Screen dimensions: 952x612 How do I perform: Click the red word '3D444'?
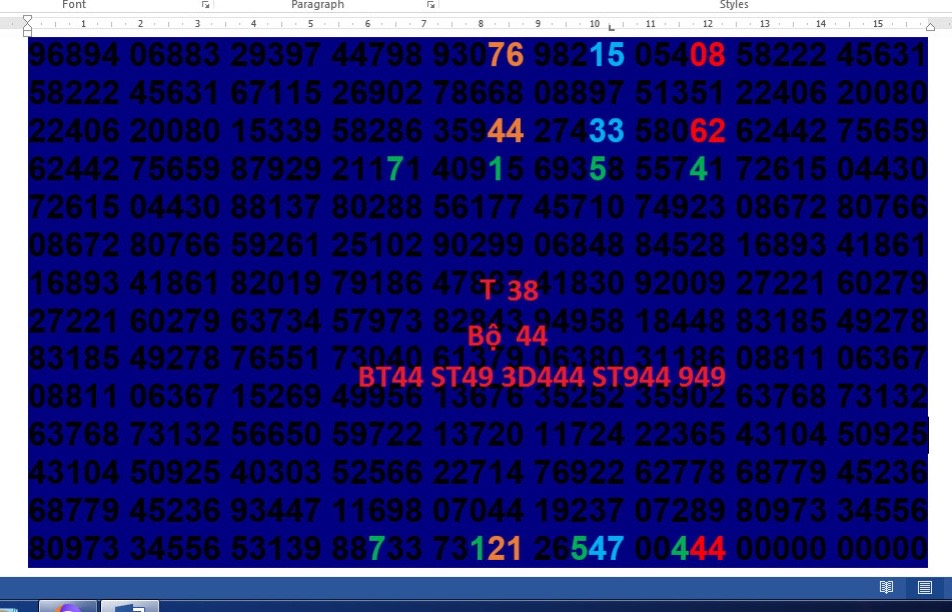(x=543, y=377)
